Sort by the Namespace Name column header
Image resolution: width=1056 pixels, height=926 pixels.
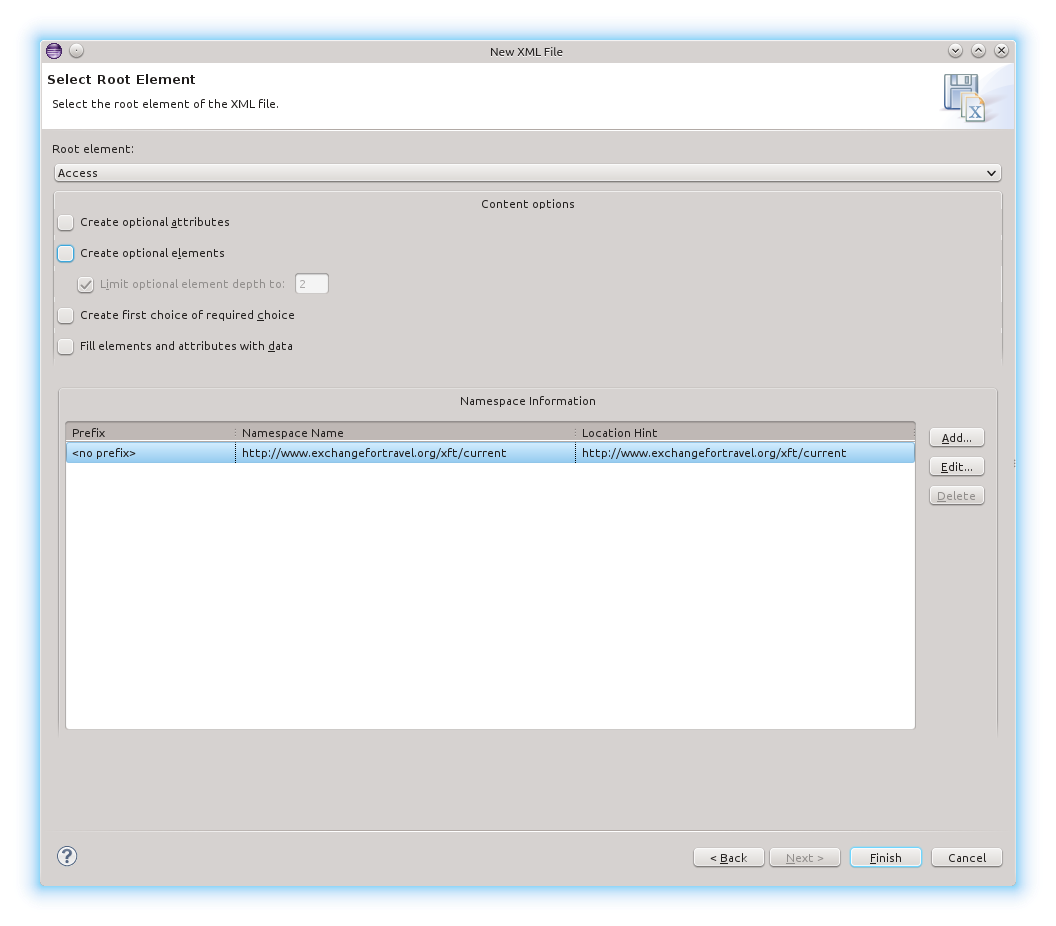pos(405,432)
